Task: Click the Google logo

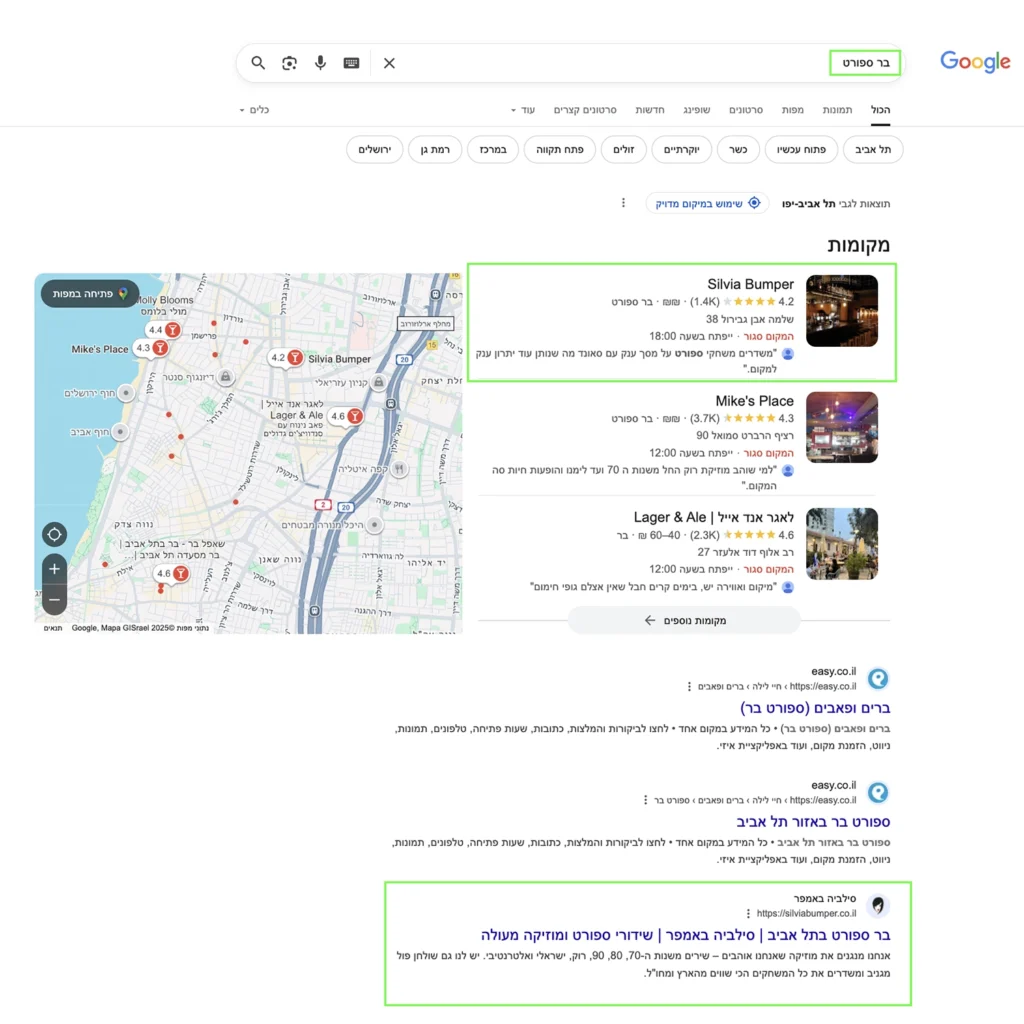Action: 975,62
